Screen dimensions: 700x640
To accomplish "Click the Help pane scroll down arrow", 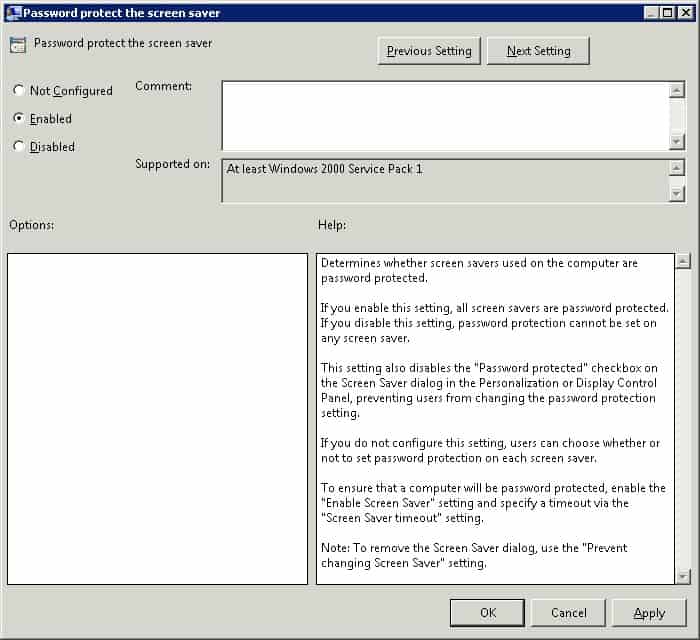I will [x=683, y=576].
